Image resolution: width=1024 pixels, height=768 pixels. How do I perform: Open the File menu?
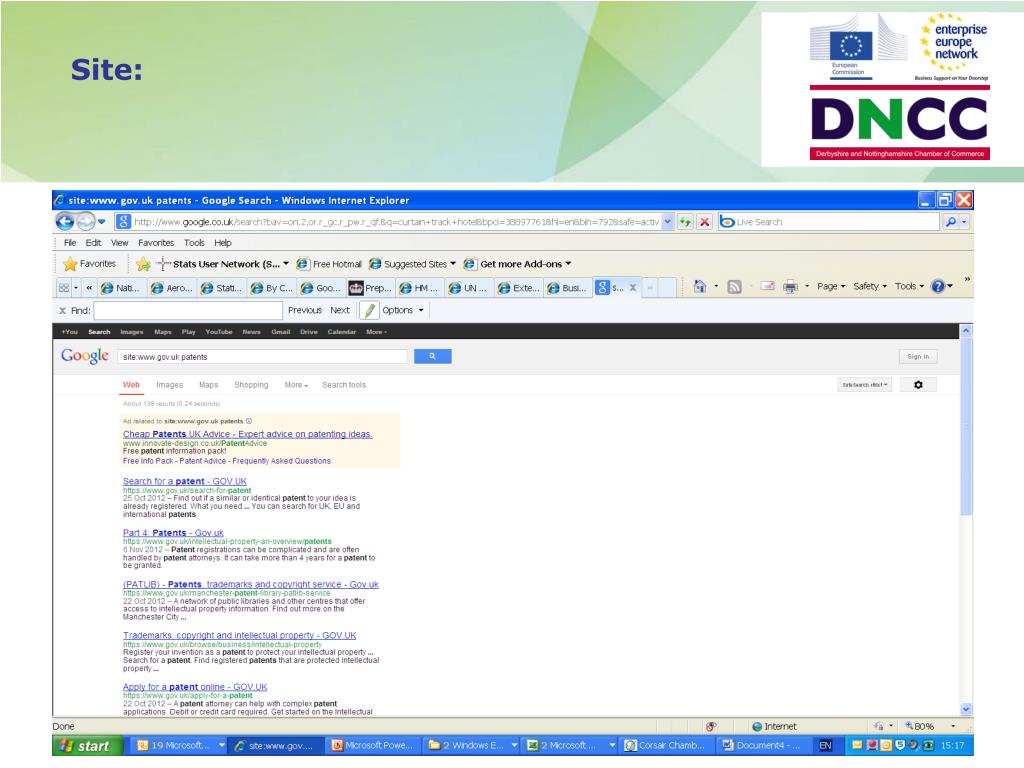(x=70, y=243)
